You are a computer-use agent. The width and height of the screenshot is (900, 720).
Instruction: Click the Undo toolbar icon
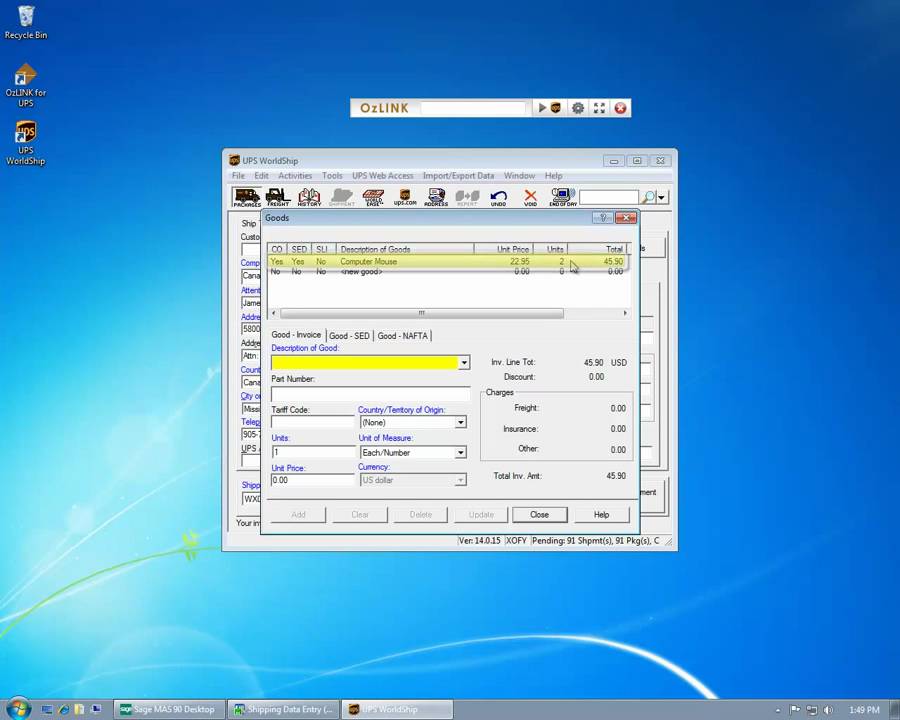click(x=498, y=197)
